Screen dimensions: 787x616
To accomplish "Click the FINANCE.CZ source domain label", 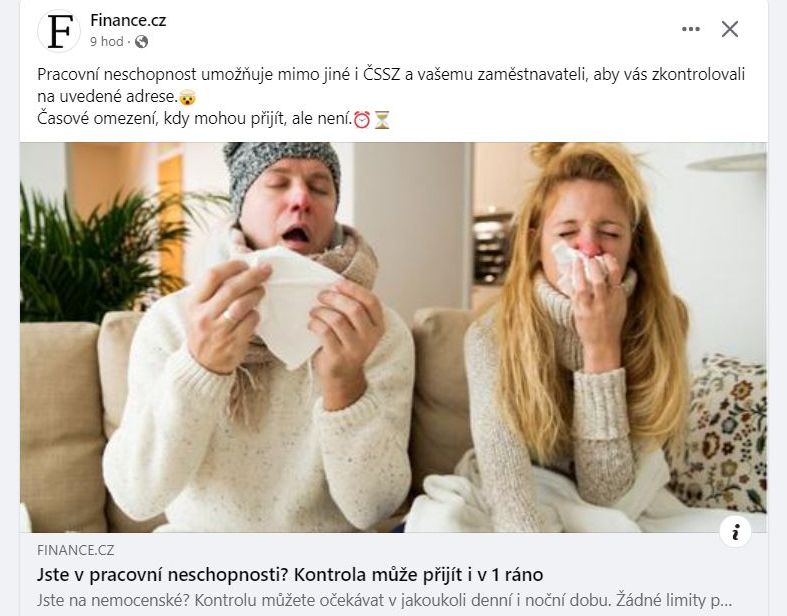I will point(76,550).
